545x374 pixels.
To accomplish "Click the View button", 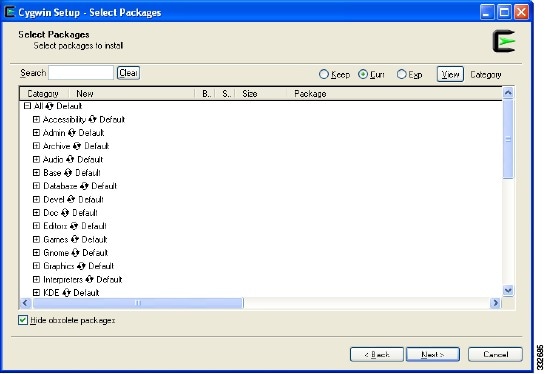I will point(450,74).
